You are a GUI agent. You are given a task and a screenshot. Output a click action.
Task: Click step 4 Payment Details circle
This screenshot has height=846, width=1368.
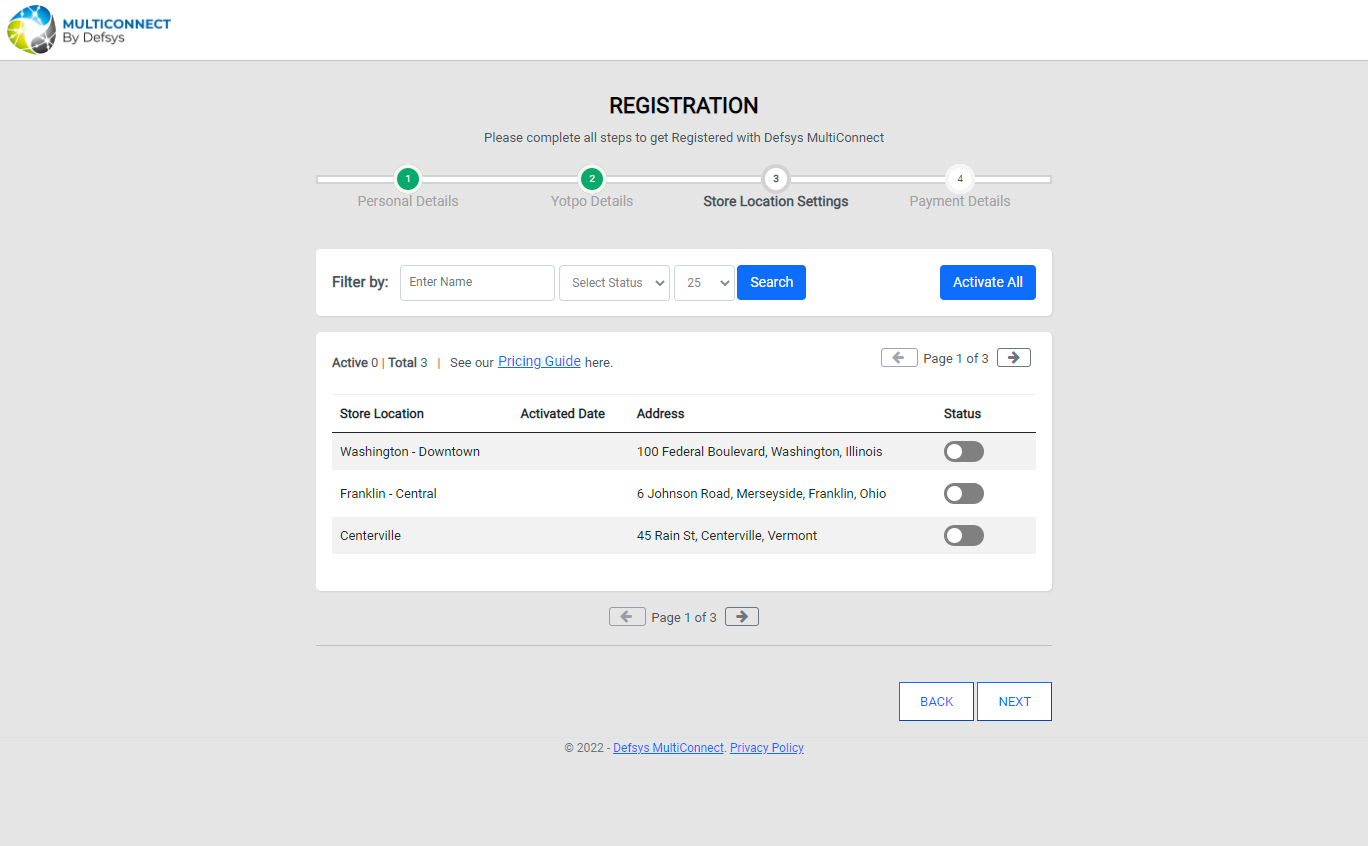point(959,178)
